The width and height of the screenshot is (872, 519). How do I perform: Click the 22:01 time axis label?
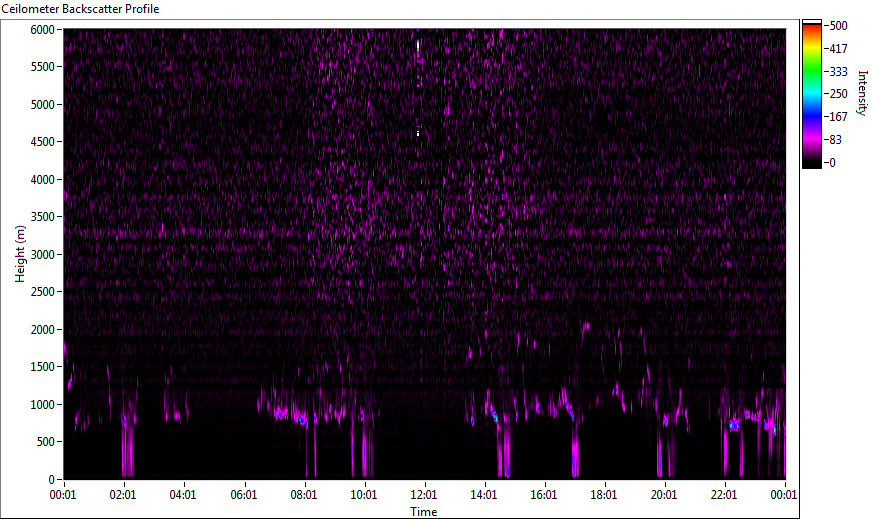coord(724,495)
